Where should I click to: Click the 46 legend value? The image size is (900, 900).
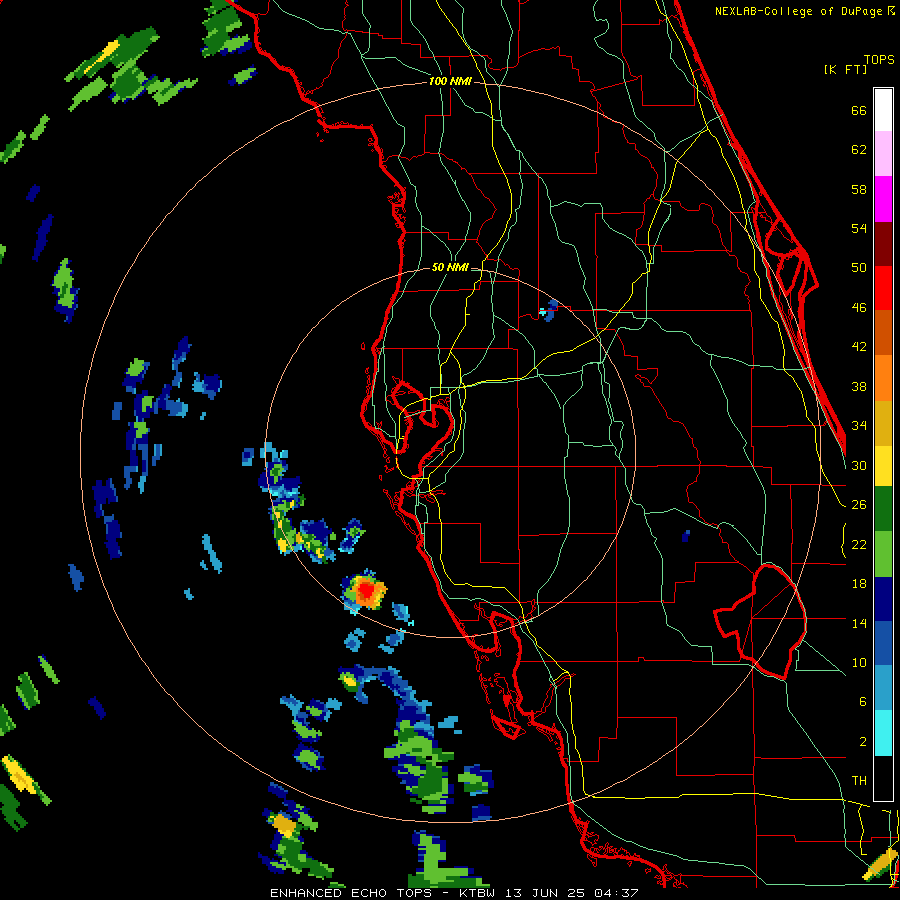[x=859, y=308]
